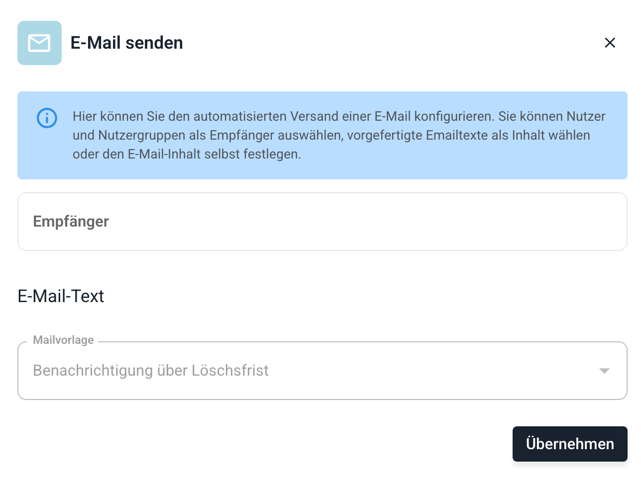644x478 pixels.
Task: Open the Mailvorlage template combo box
Action: coord(322,371)
